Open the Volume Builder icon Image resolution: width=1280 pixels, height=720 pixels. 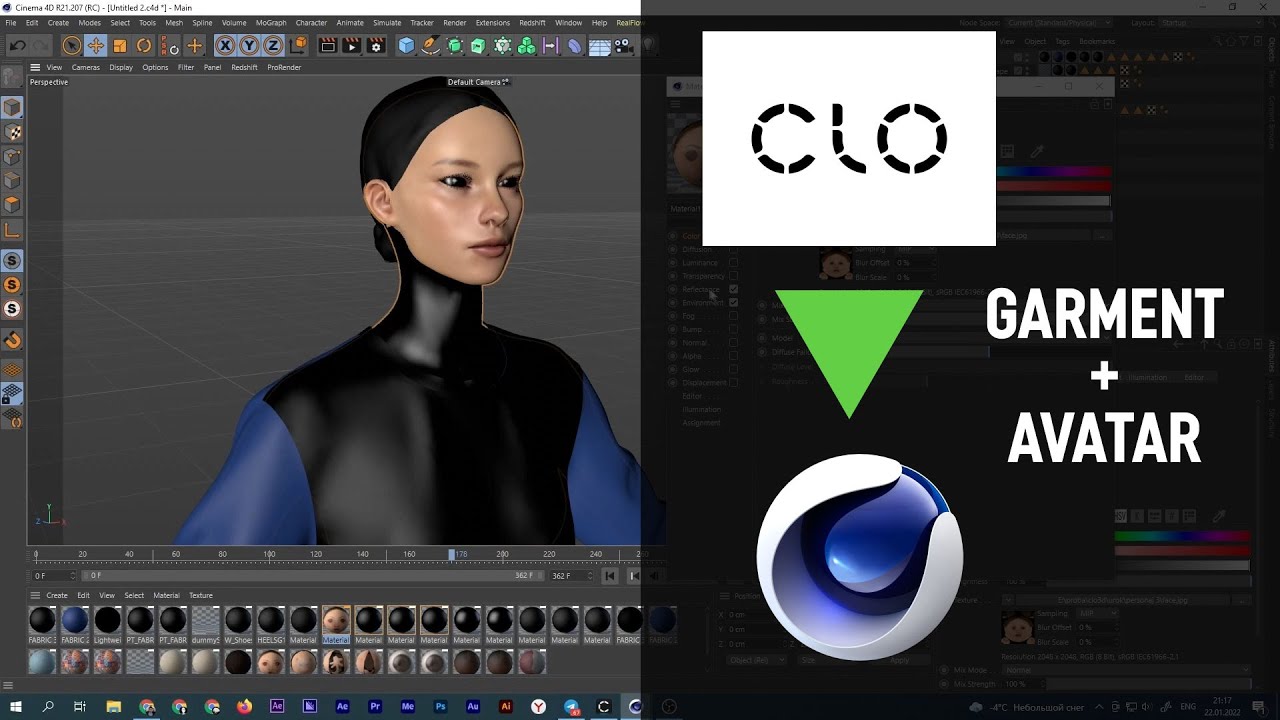point(526,45)
